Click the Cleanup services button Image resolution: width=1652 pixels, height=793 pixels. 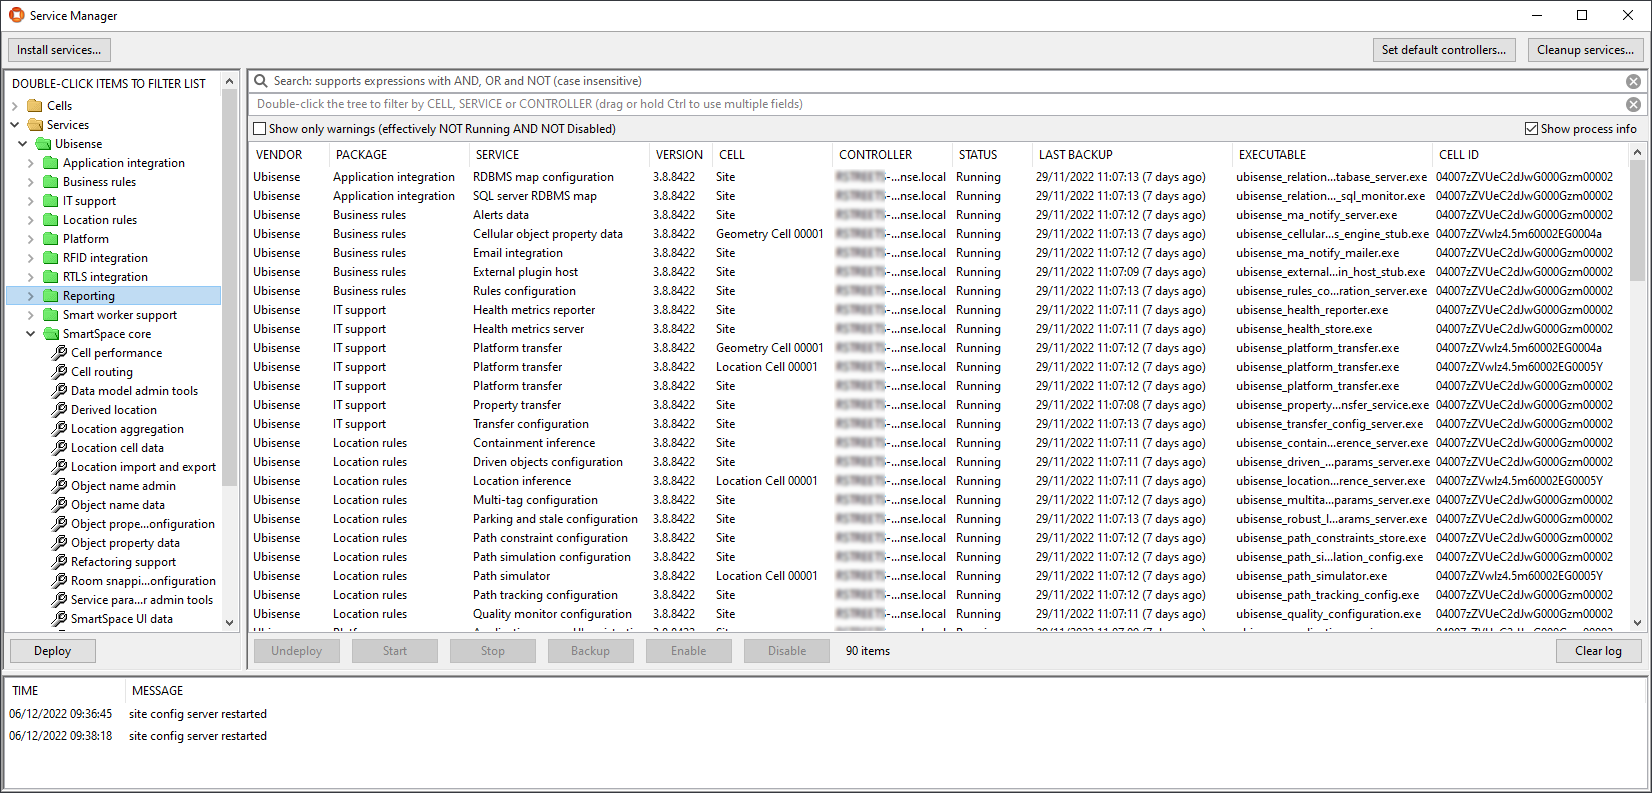click(1585, 50)
